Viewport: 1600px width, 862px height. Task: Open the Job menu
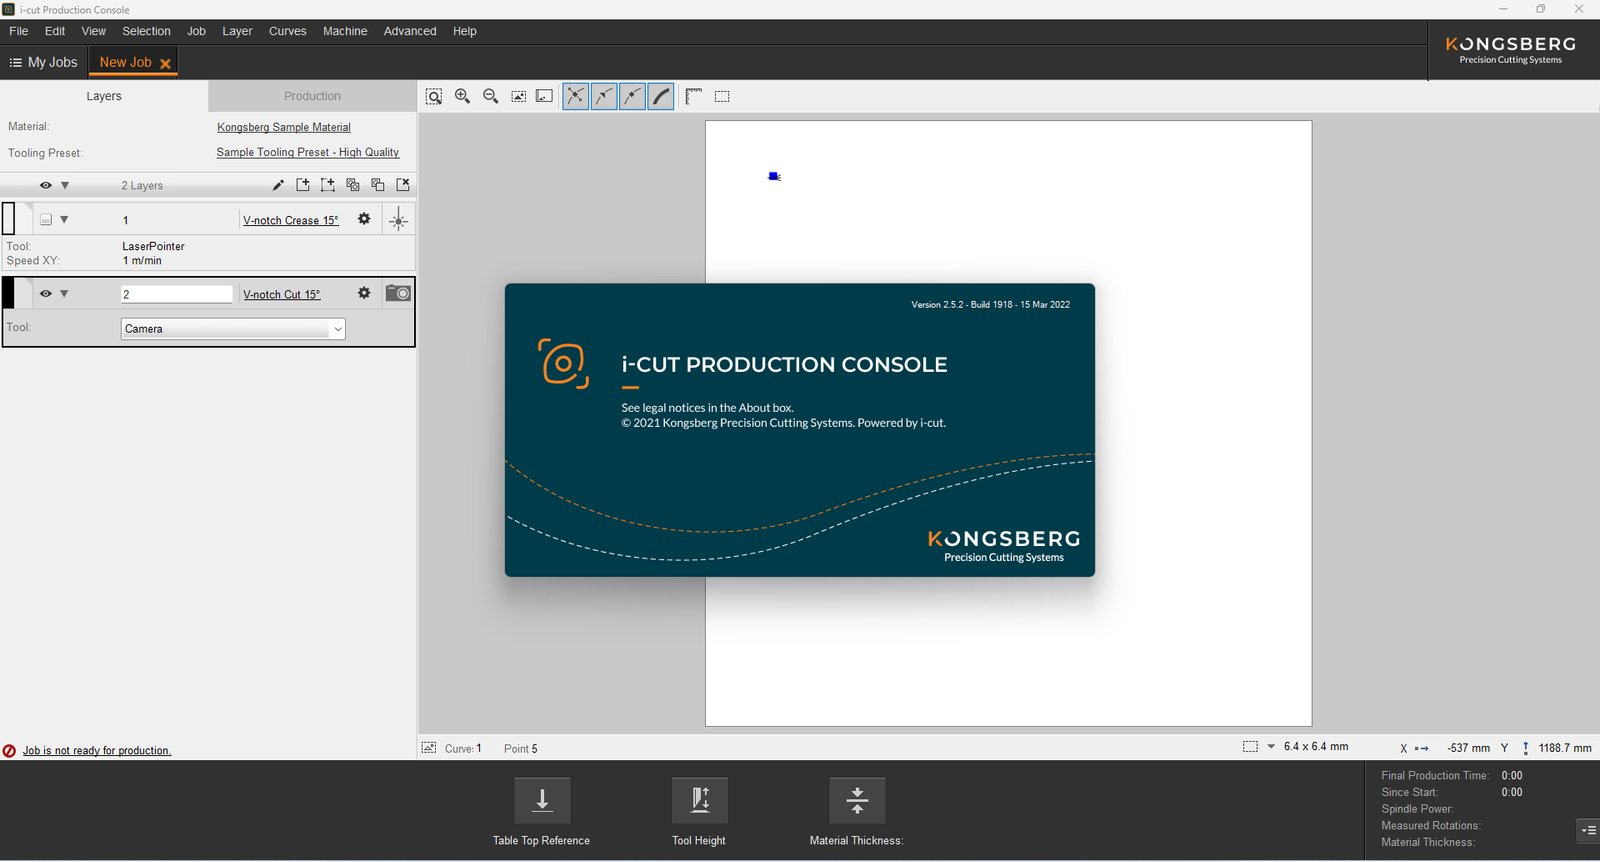coord(196,31)
